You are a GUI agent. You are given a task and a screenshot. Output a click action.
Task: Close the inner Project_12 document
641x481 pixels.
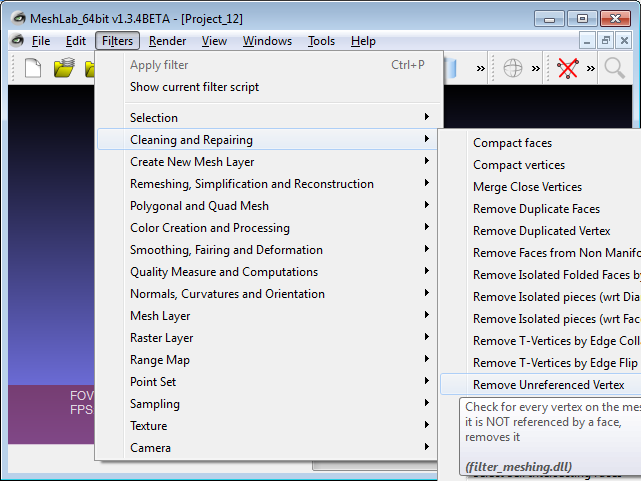[x=624, y=41]
